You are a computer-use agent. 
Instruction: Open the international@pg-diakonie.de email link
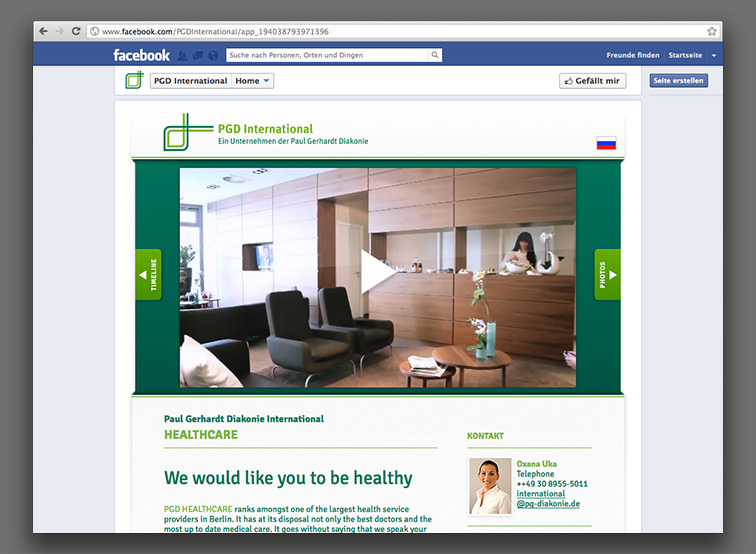coord(548,499)
